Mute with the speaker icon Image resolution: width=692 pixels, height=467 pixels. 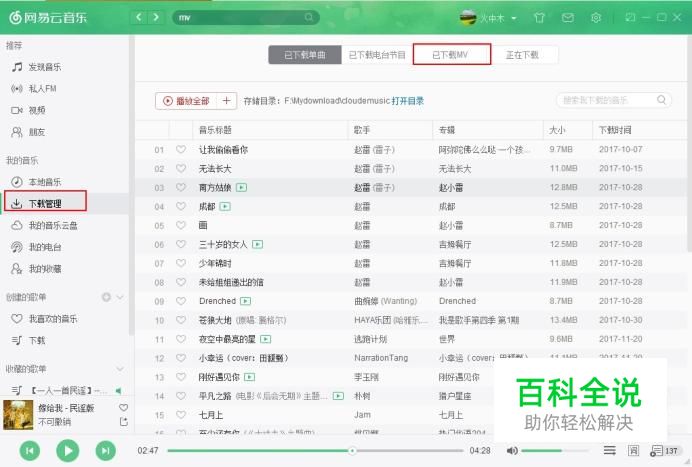(x=512, y=451)
